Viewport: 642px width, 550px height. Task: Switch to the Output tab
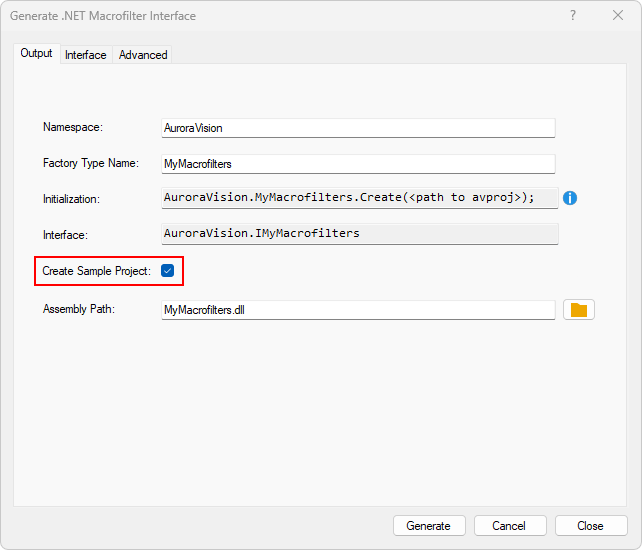(x=36, y=54)
